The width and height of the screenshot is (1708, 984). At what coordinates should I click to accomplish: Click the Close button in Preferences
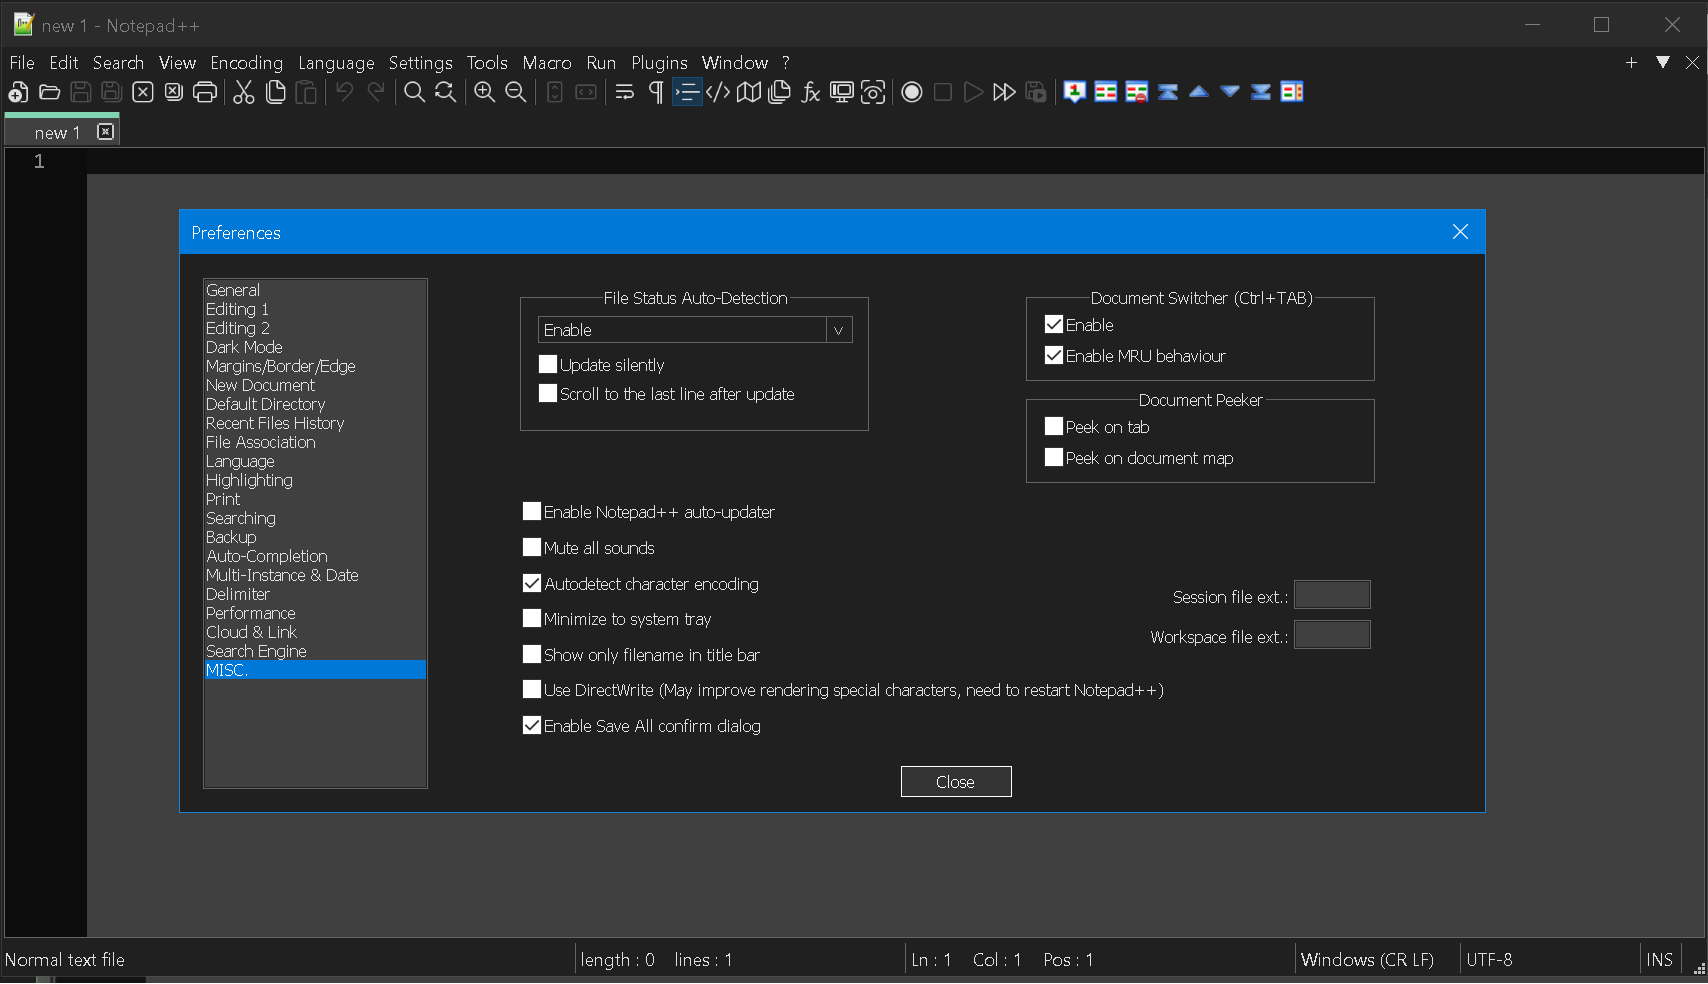pyautogui.click(x=955, y=781)
